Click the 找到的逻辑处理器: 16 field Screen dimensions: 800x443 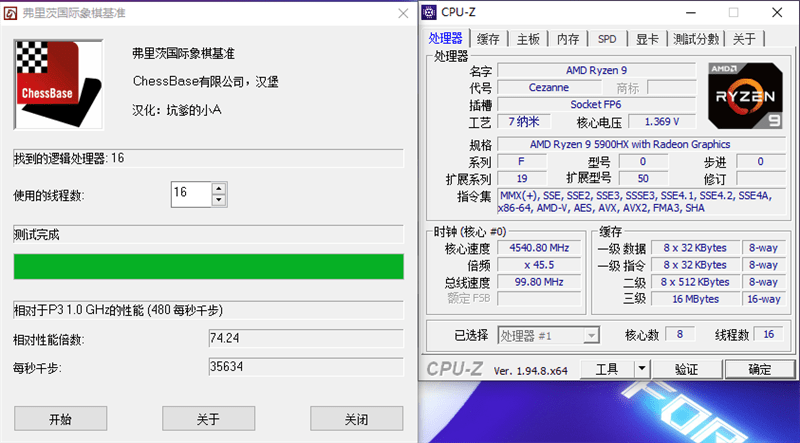click(208, 158)
